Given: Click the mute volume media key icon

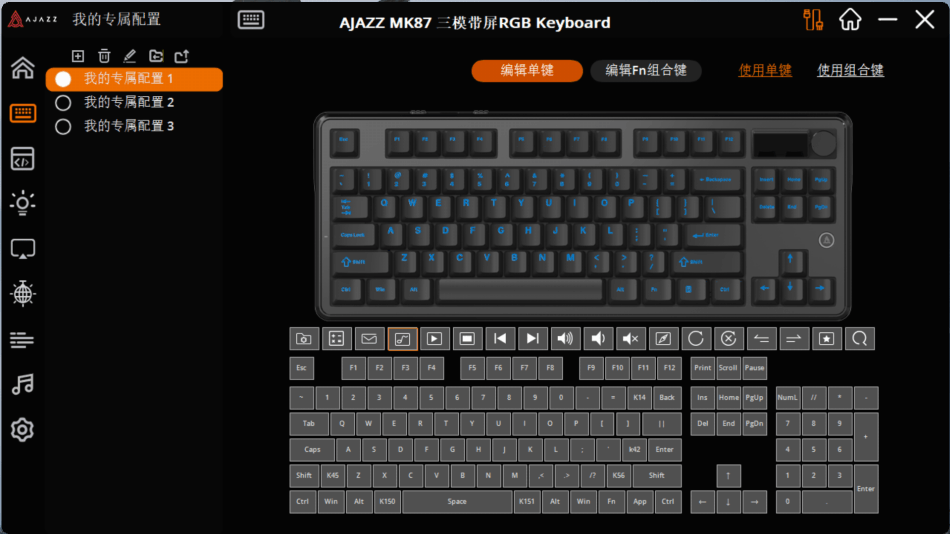Looking at the screenshot, I should (x=630, y=339).
